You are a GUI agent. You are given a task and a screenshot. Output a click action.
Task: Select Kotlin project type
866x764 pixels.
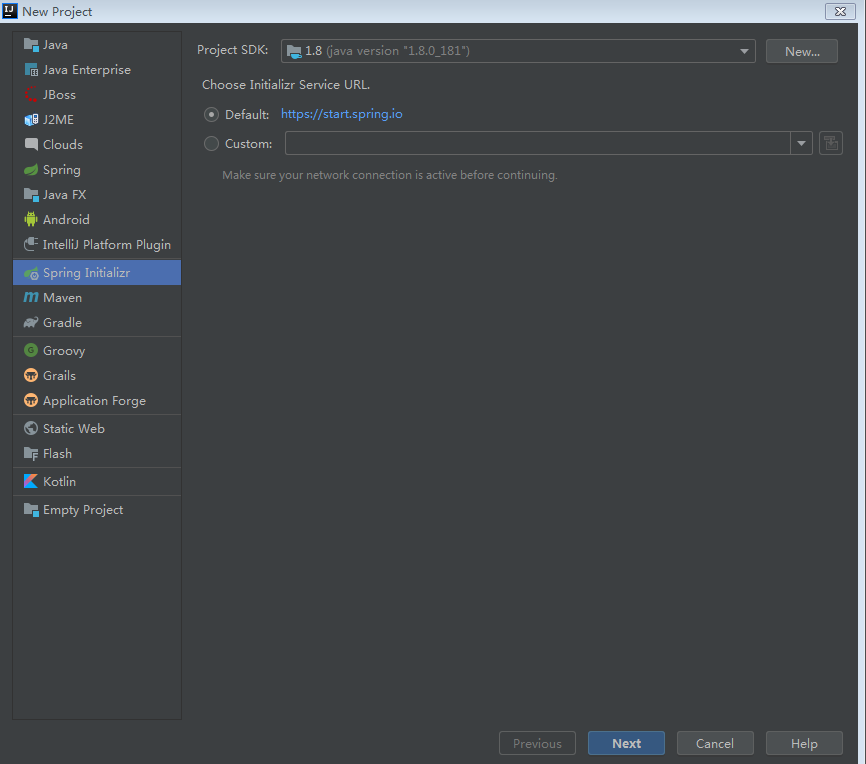97,482
